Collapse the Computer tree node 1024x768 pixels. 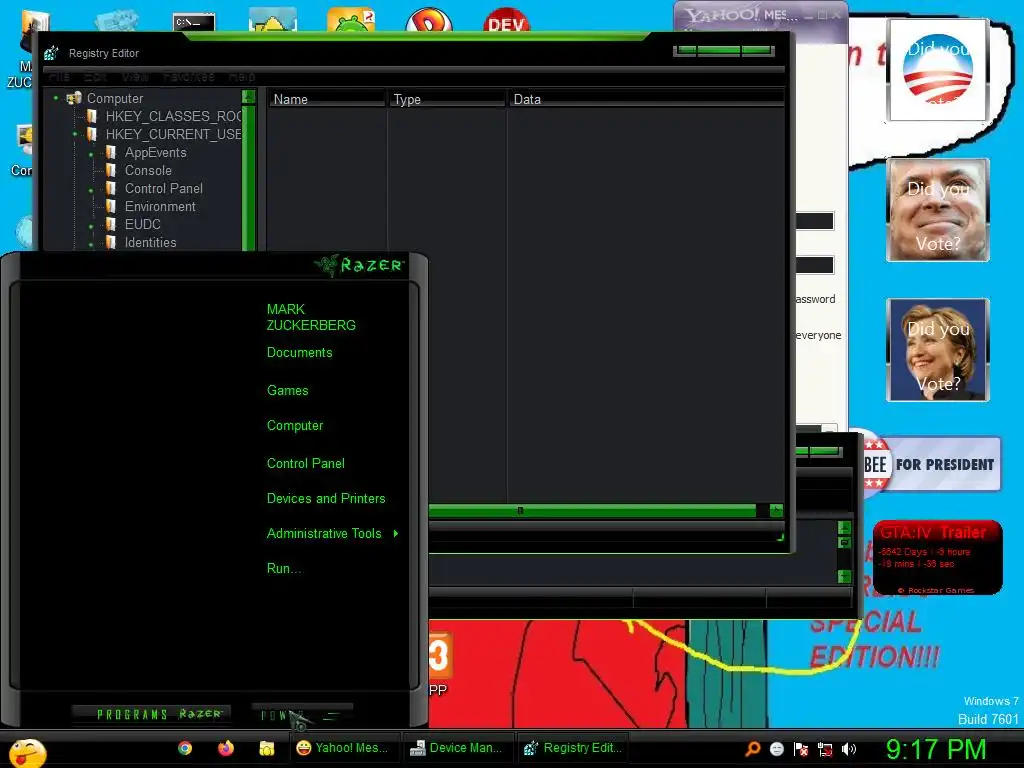56,98
